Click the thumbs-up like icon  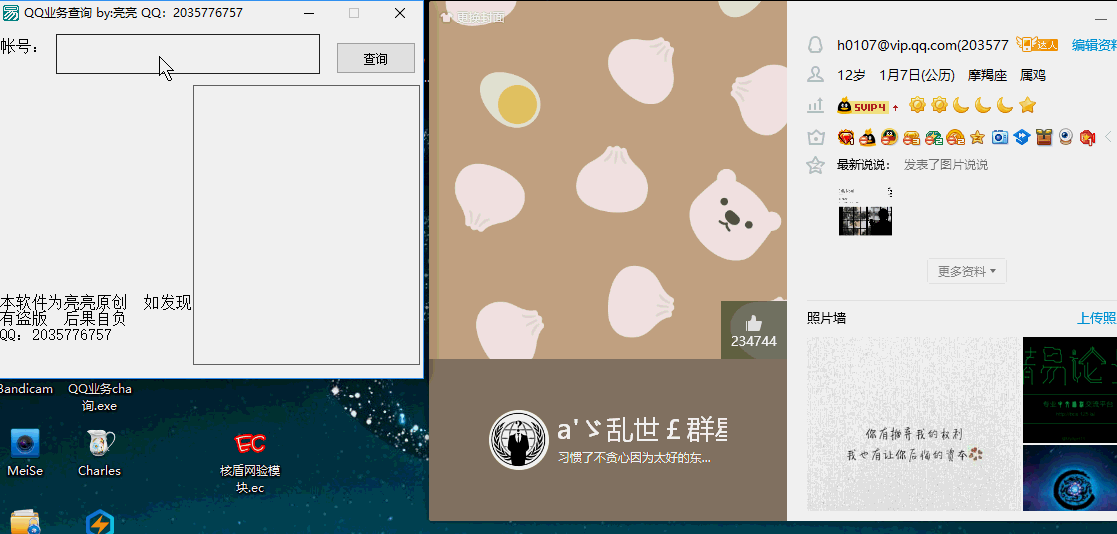tap(753, 323)
